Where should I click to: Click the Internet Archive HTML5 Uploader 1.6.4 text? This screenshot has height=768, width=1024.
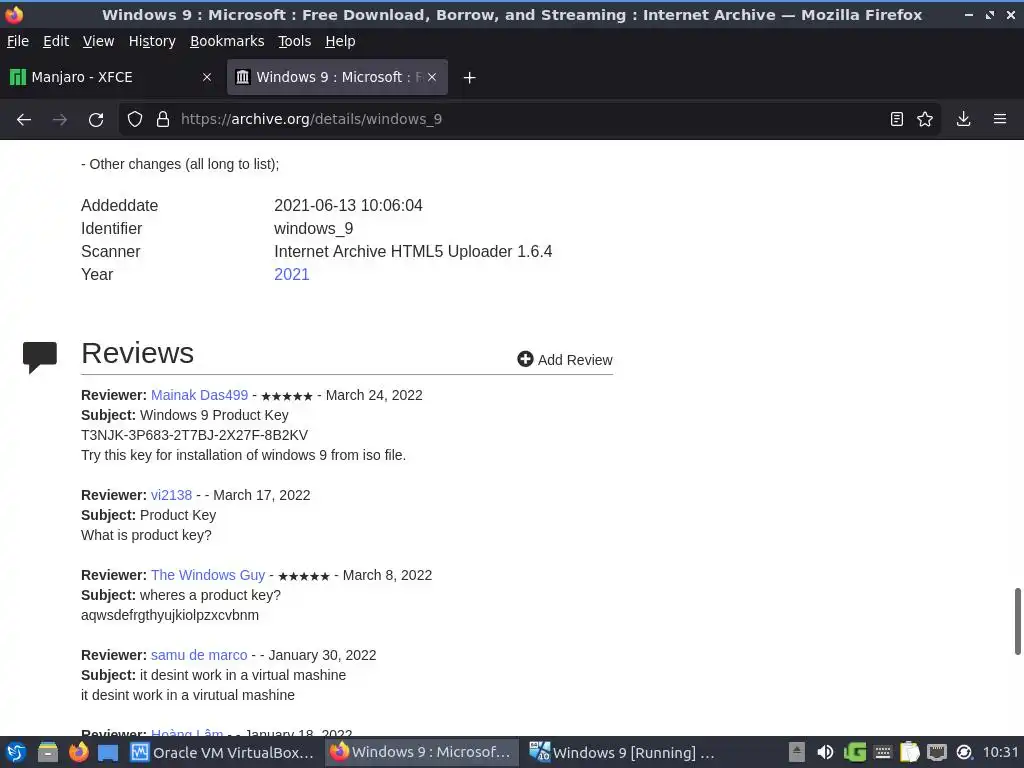[413, 251]
